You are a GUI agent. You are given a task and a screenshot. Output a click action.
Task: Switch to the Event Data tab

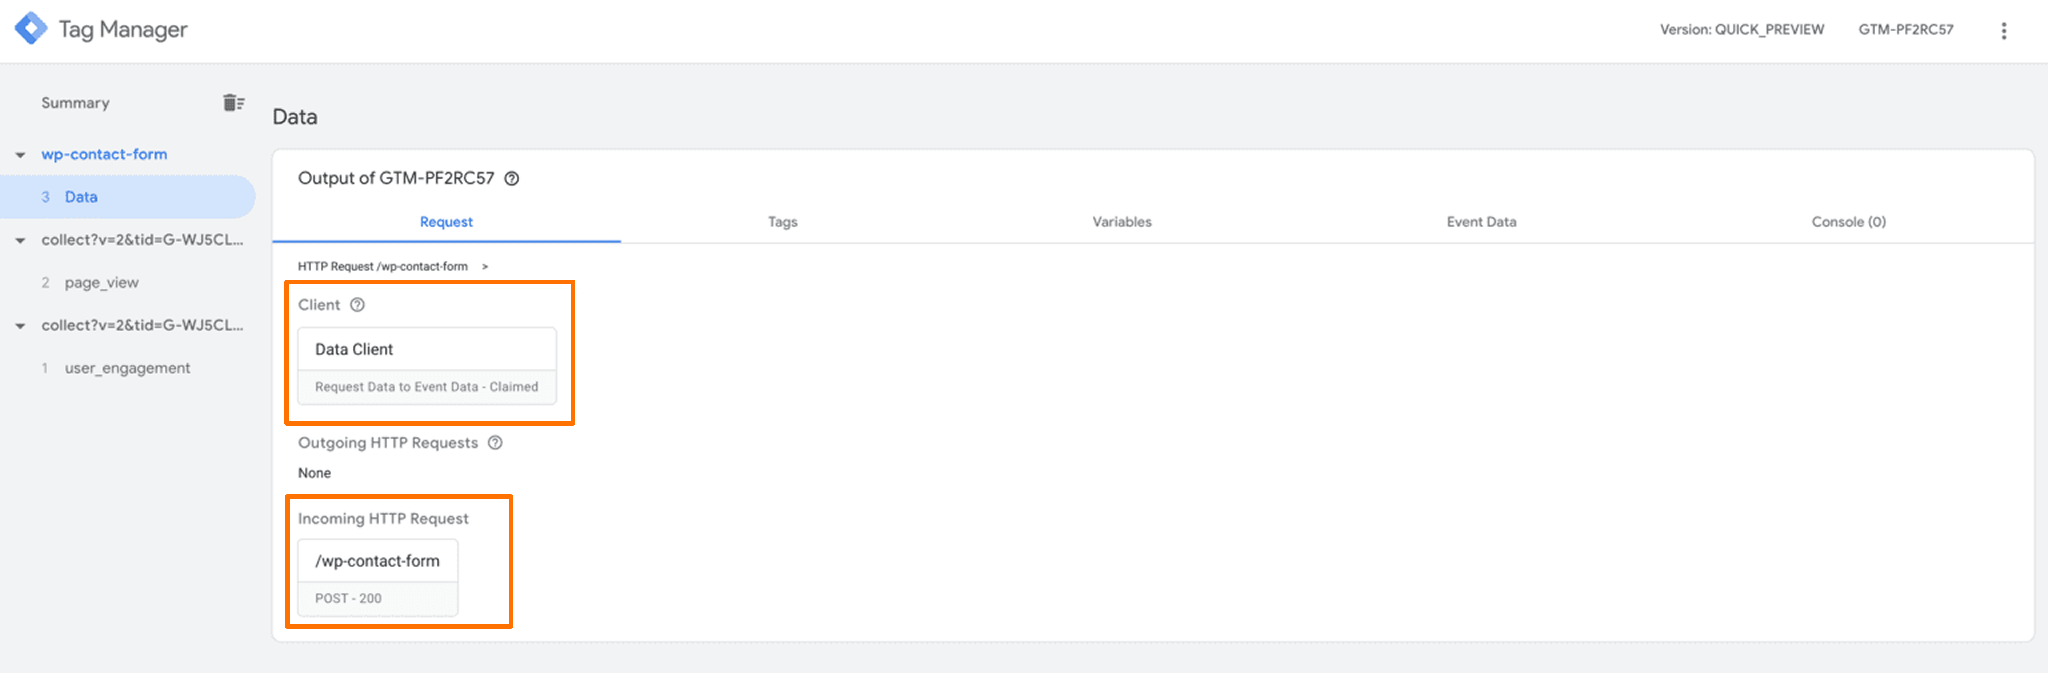1481,222
